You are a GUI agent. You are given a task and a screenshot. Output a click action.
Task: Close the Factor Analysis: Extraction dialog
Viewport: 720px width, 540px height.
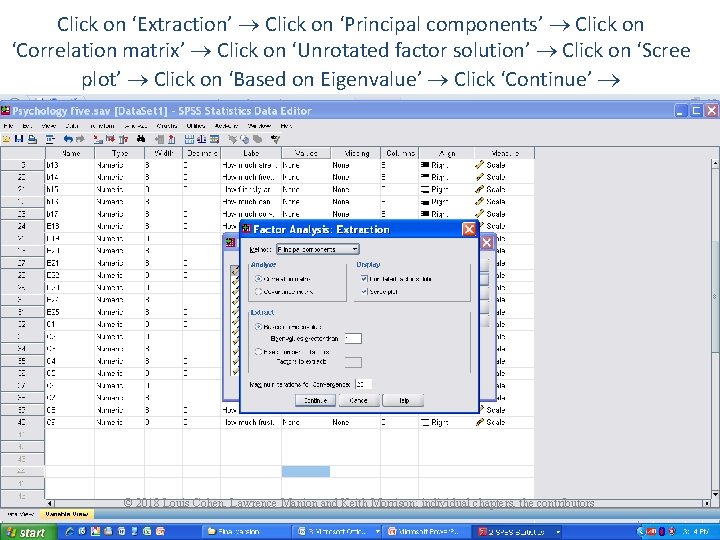coord(469,229)
